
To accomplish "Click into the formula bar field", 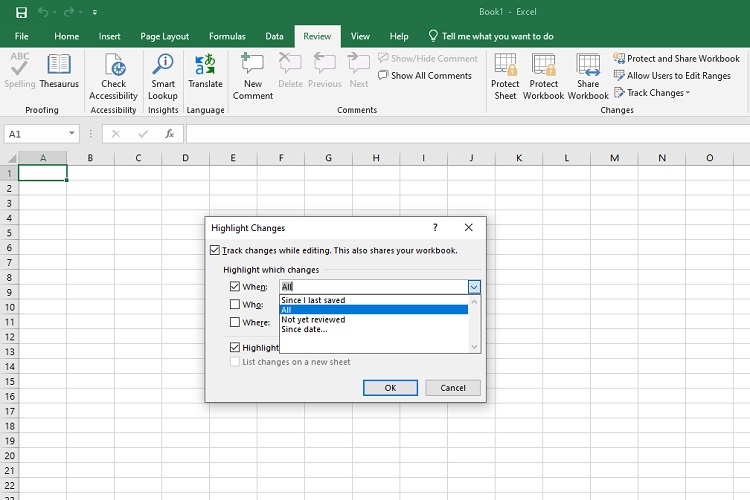I will click(460, 134).
